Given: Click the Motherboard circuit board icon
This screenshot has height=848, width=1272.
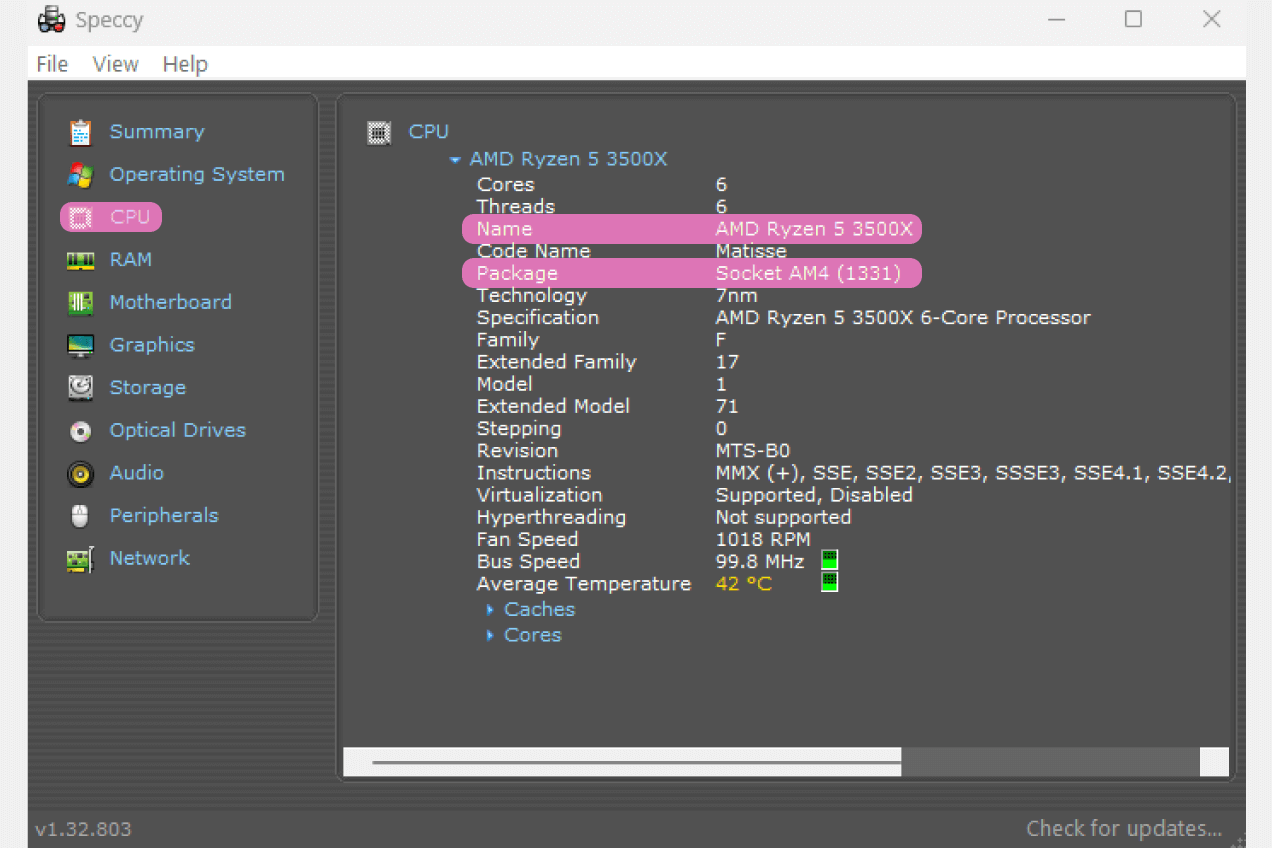Looking at the screenshot, I should pyautogui.click(x=80, y=303).
